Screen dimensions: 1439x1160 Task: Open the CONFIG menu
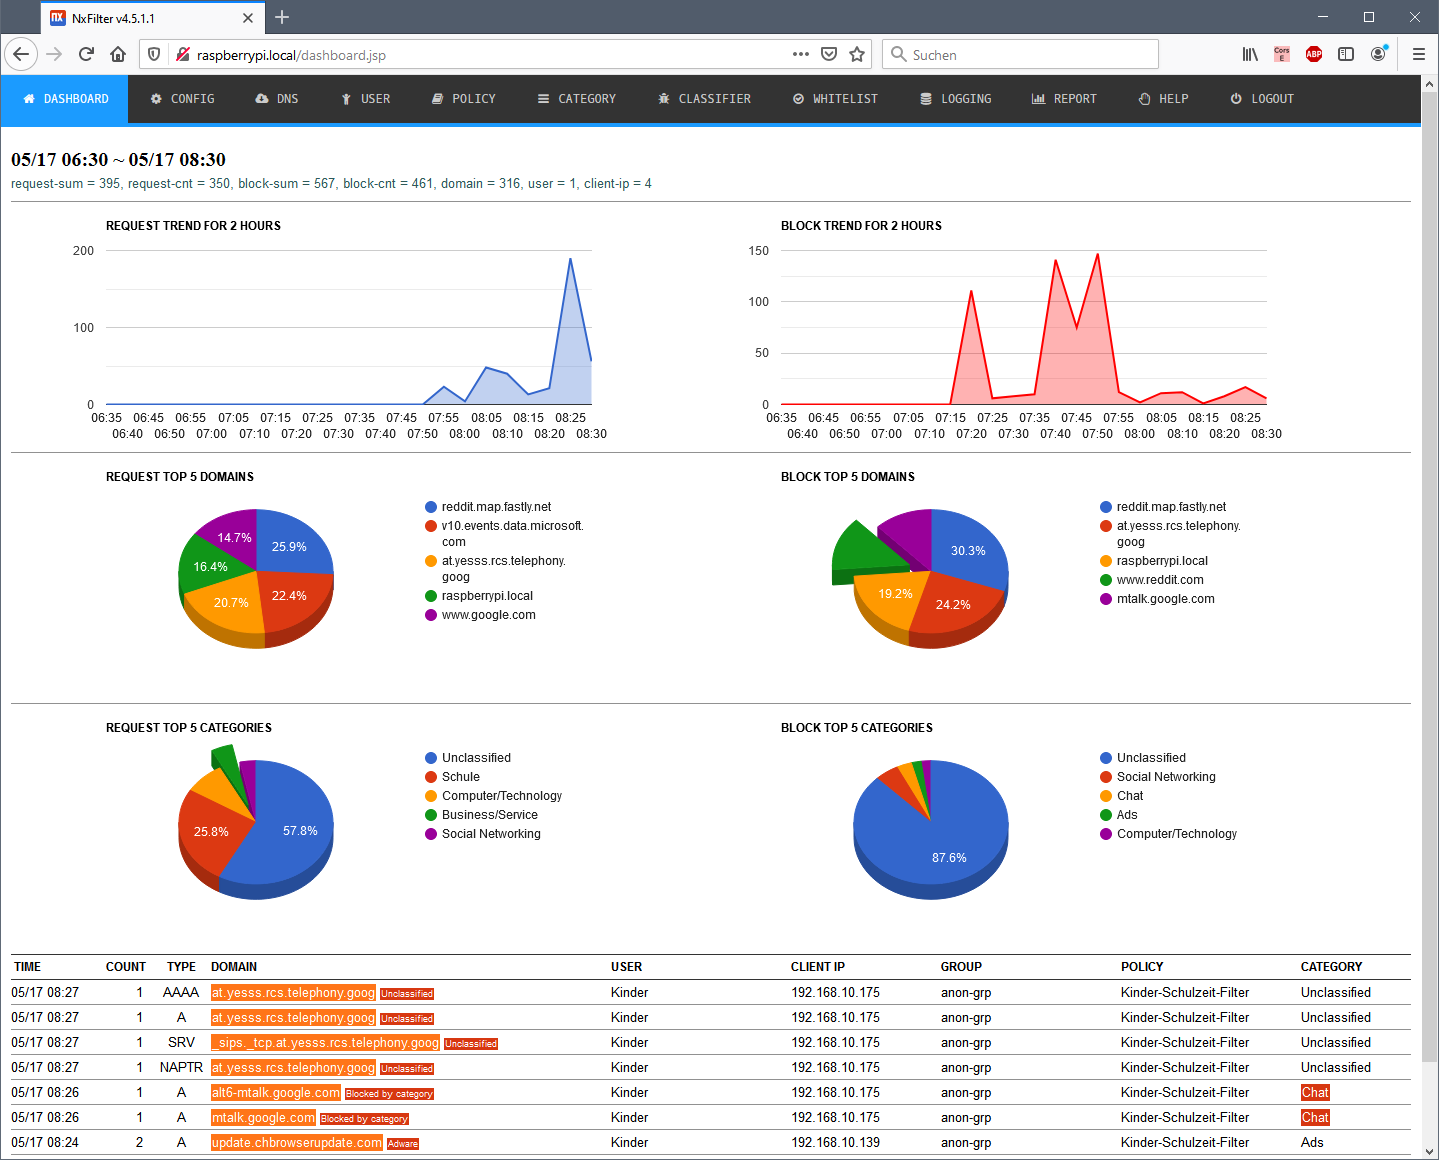tap(182, 99)
